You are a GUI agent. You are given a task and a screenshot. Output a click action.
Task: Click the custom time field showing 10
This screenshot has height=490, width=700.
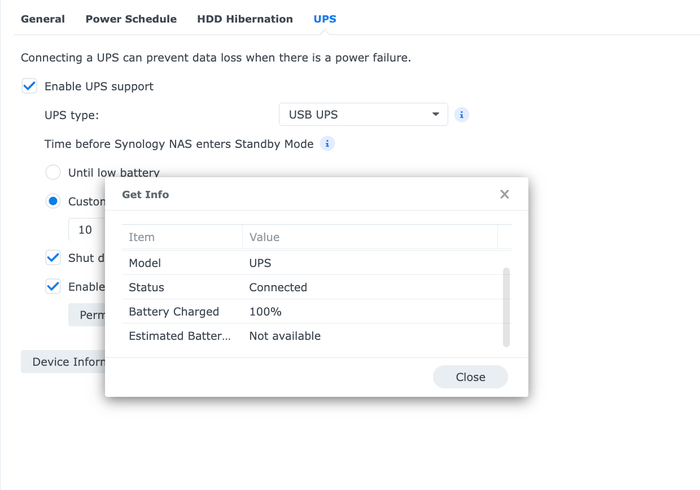pyautogui.click(x=86, y=230)
